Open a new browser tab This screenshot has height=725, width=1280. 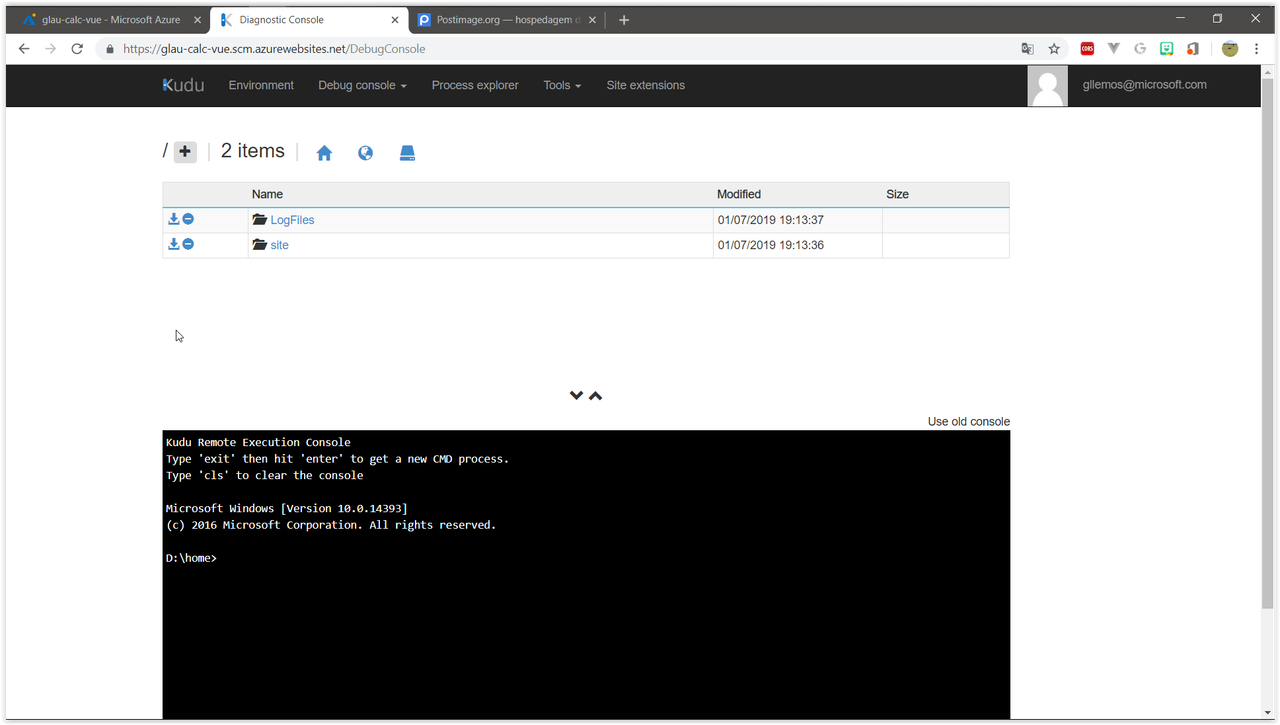pyautogui.click(x=624, y=20)
